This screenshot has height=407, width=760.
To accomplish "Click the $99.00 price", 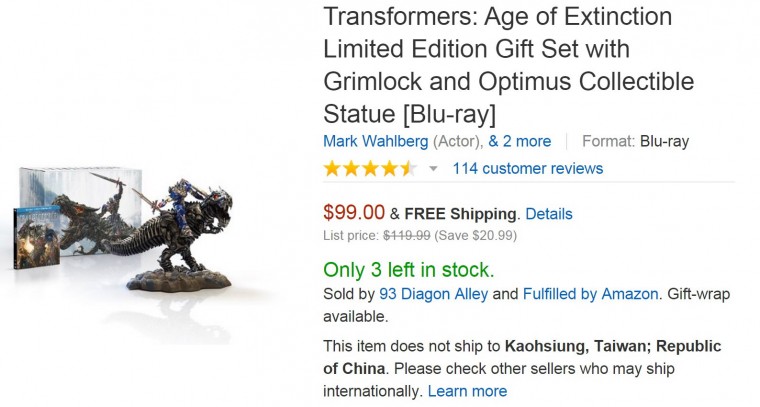I will click(354, 212).
